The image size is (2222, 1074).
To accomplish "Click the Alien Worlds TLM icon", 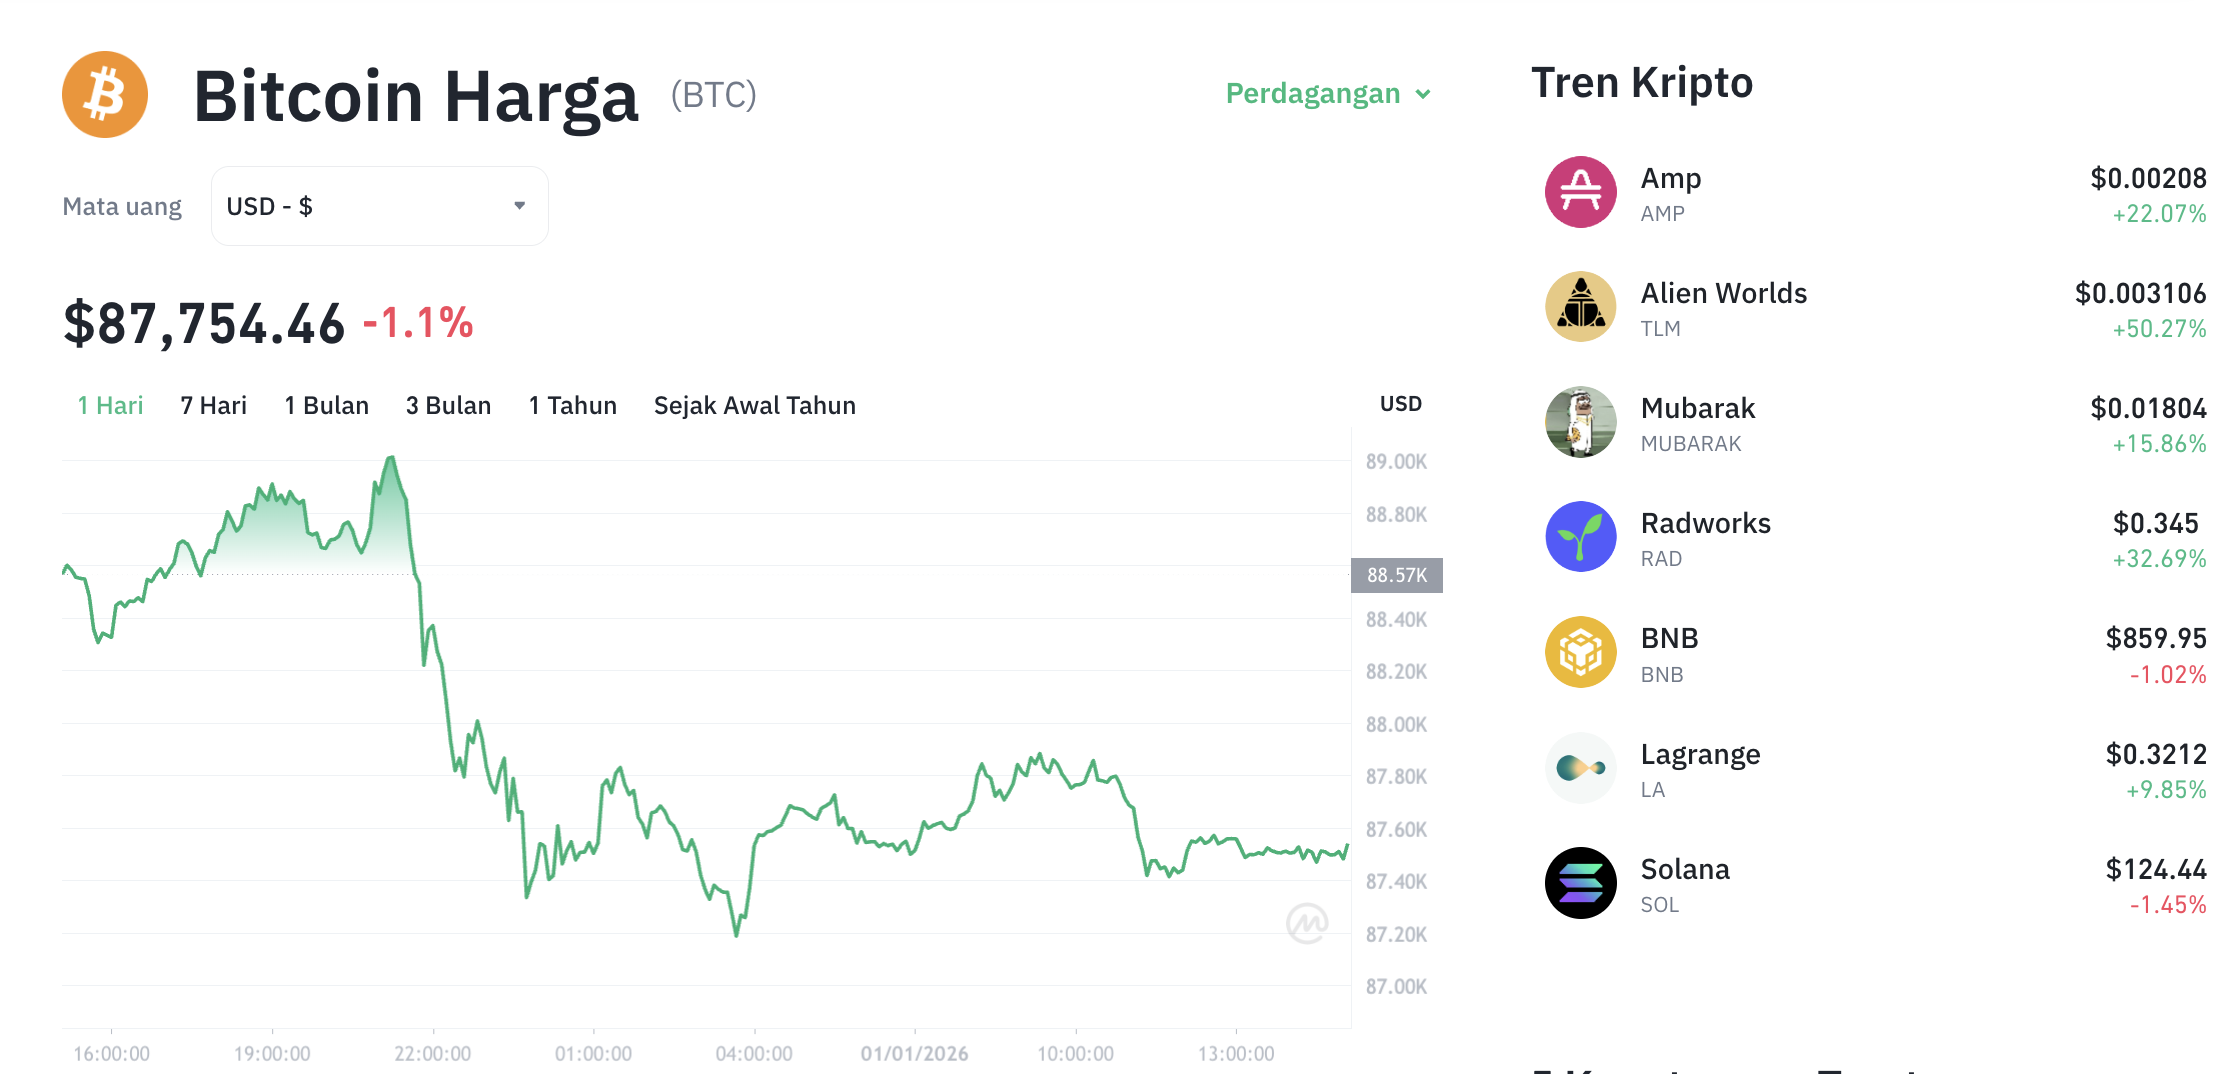I will (1580, 307).
